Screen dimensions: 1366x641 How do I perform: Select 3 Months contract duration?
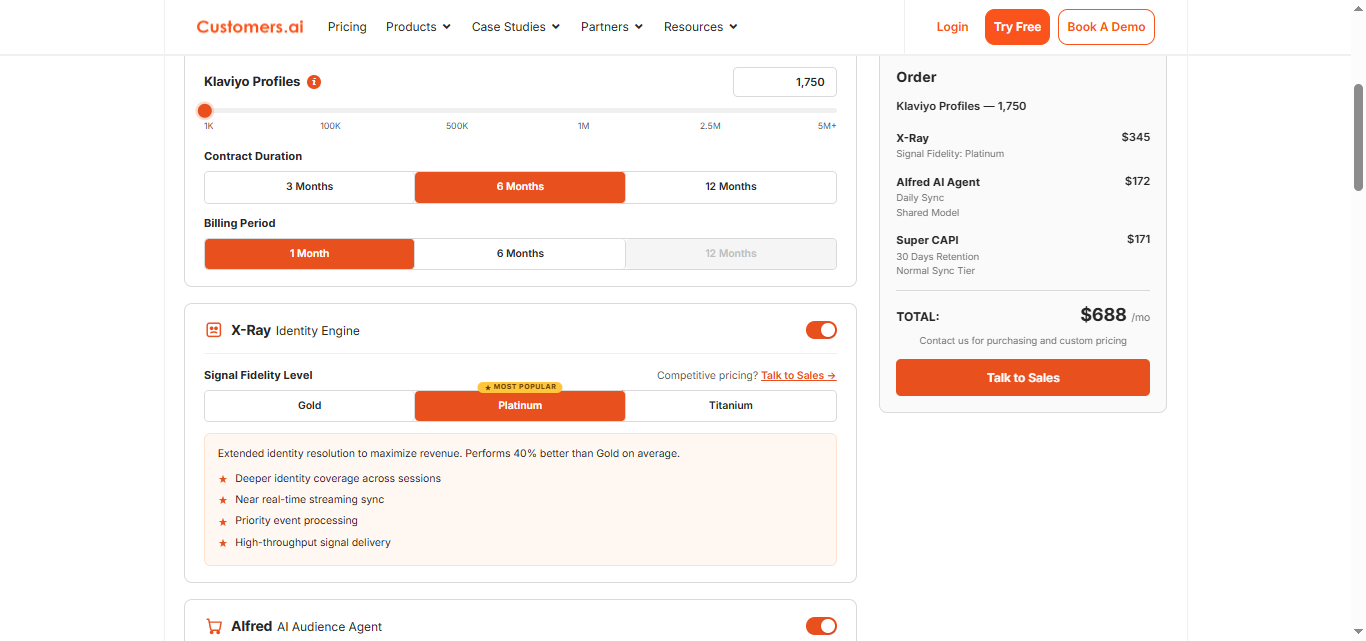310,187
